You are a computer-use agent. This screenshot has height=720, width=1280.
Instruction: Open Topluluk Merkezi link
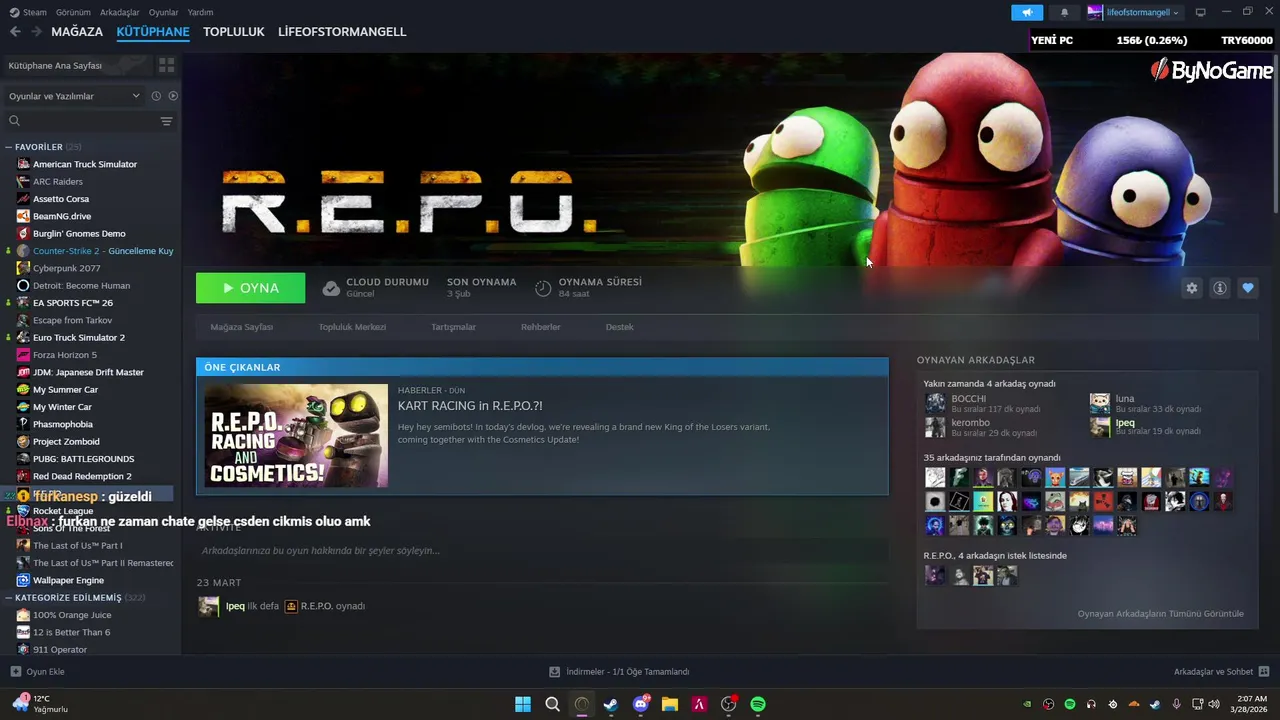pos(352,327)
